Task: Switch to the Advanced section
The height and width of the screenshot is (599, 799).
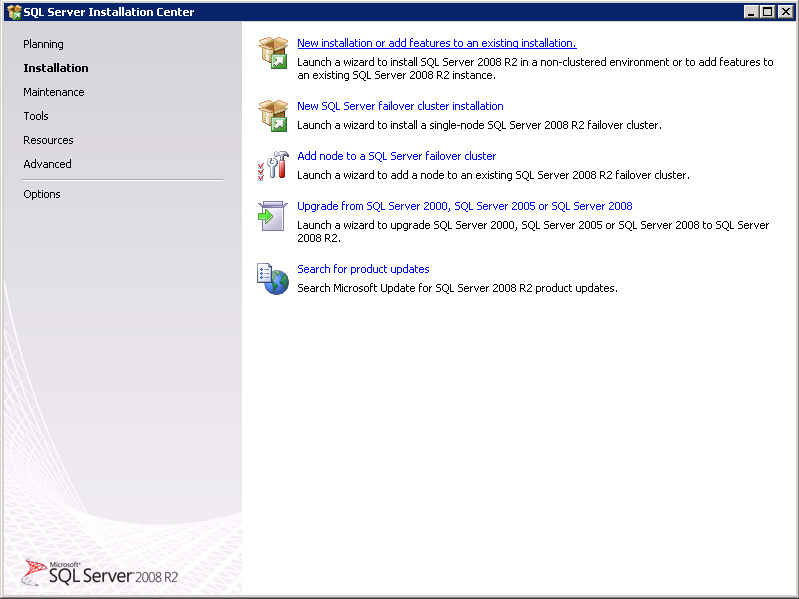Action: [x=47, y=164]
